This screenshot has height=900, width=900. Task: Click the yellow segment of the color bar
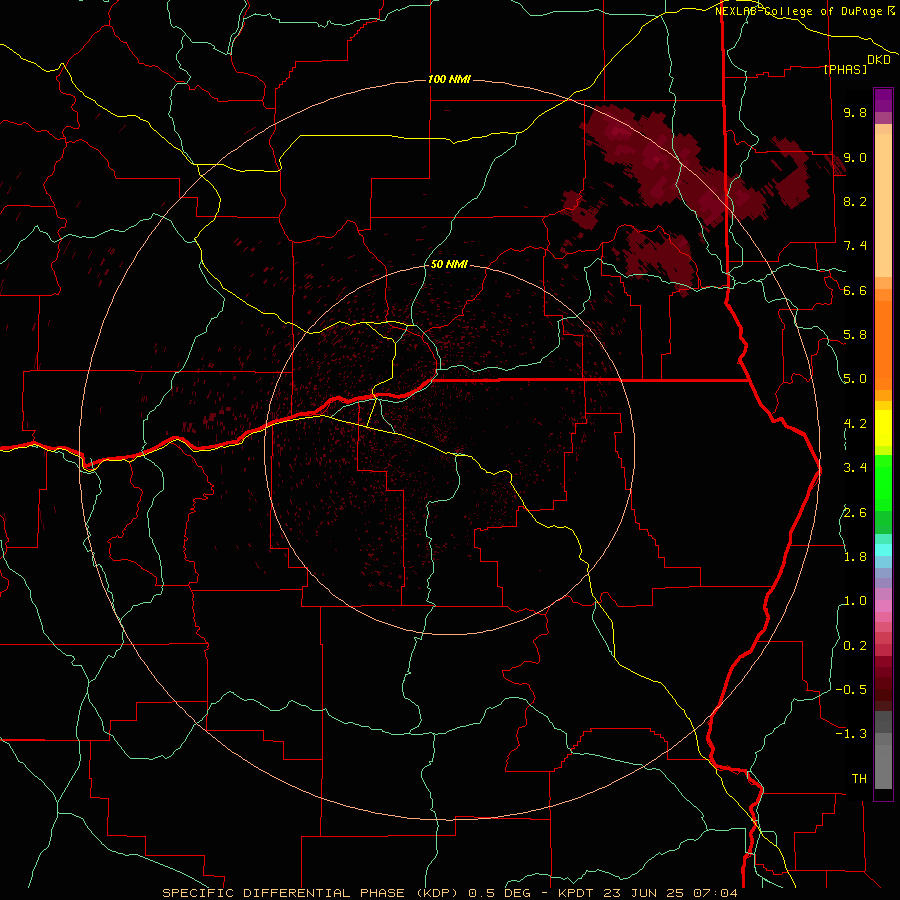[883, 428]
